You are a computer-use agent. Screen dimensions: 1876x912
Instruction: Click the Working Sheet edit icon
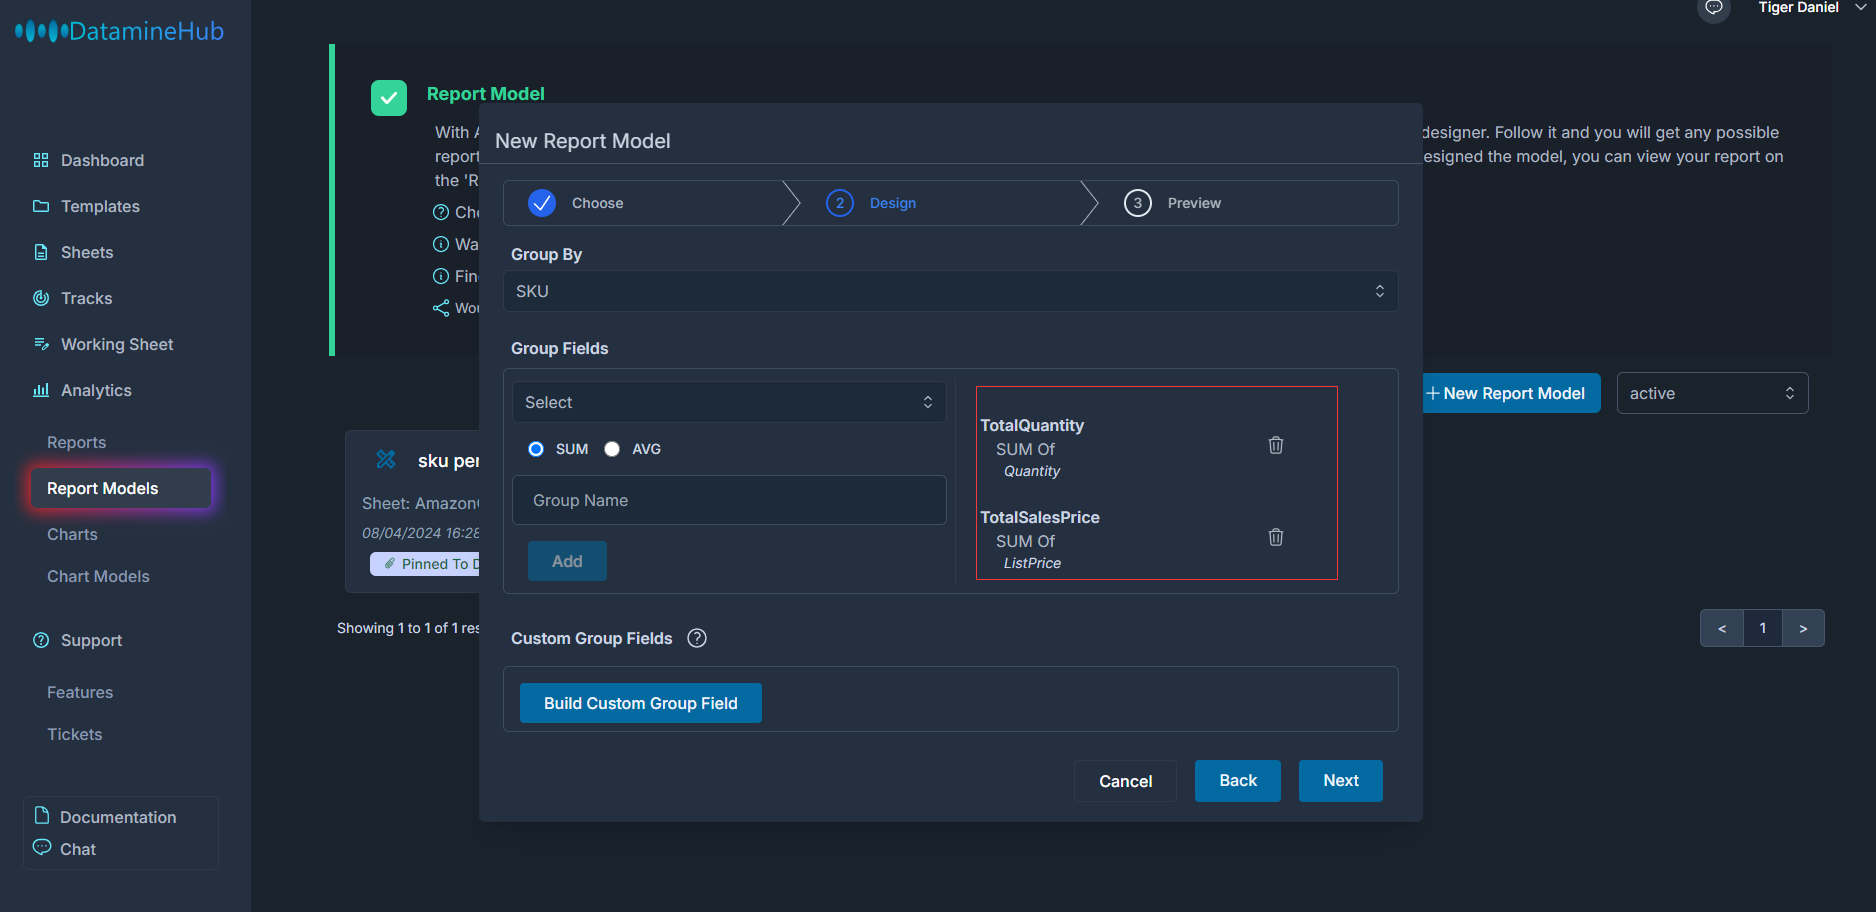[41, 344]
